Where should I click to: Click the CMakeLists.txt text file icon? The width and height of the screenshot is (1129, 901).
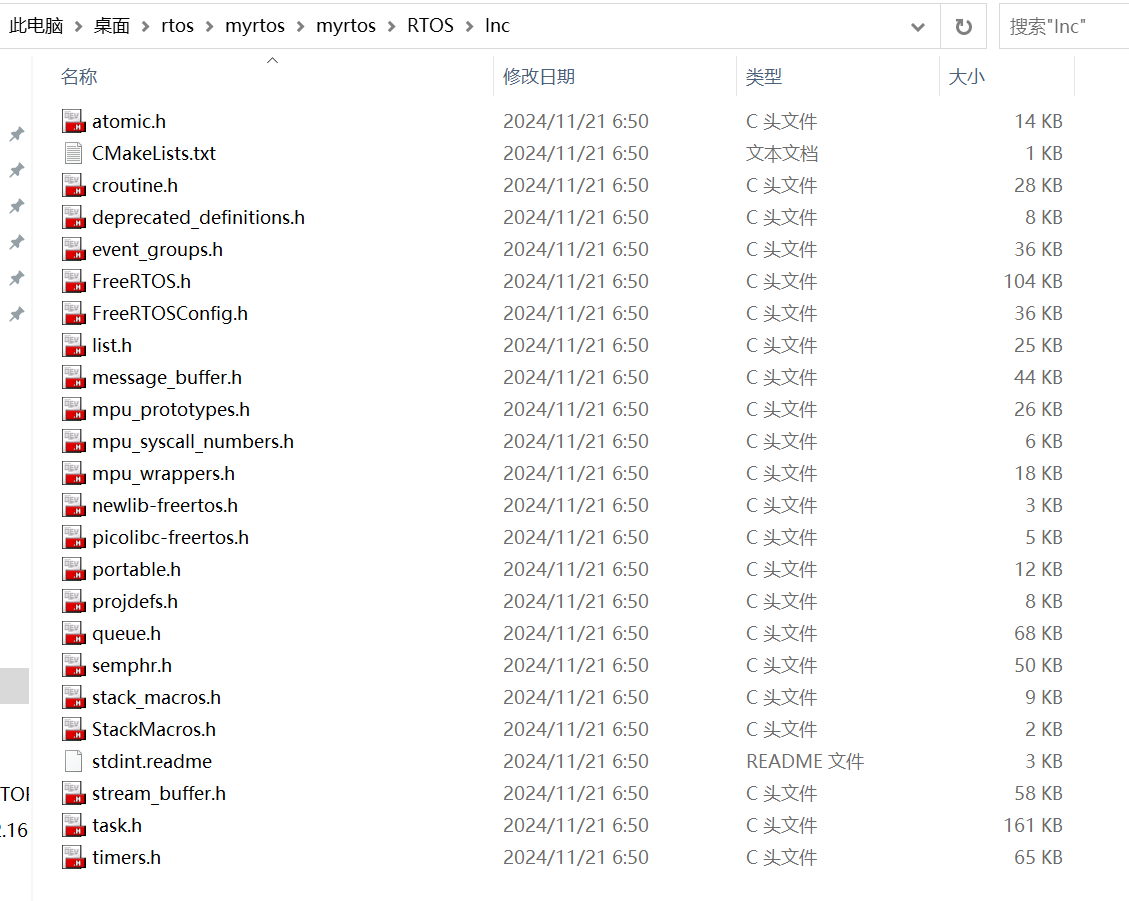pos(73,153)
